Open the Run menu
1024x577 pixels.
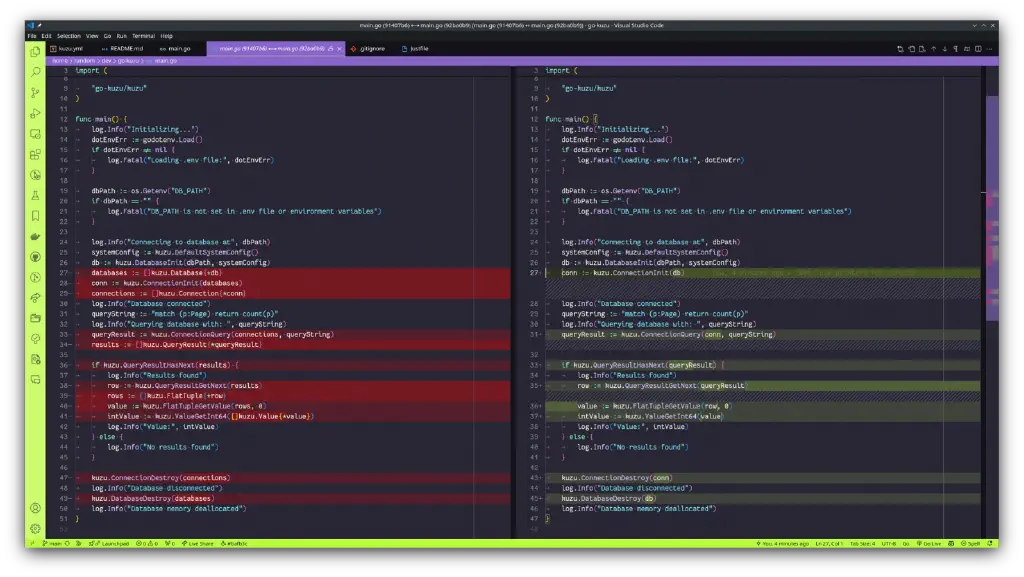[121, 36]
